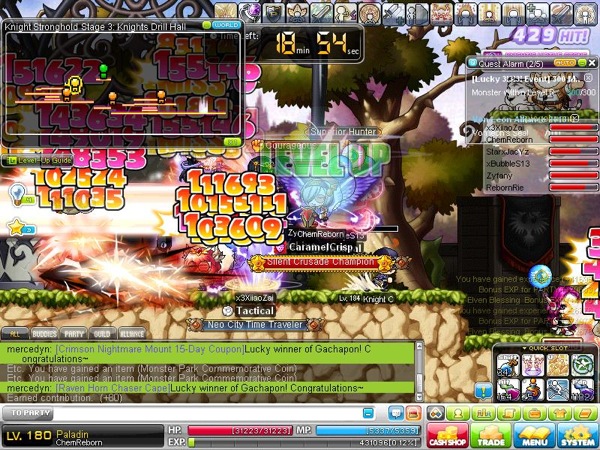Switch chat to the BUDDIES tab
This screenshot has height=450, width=600.
coord(44,334)
